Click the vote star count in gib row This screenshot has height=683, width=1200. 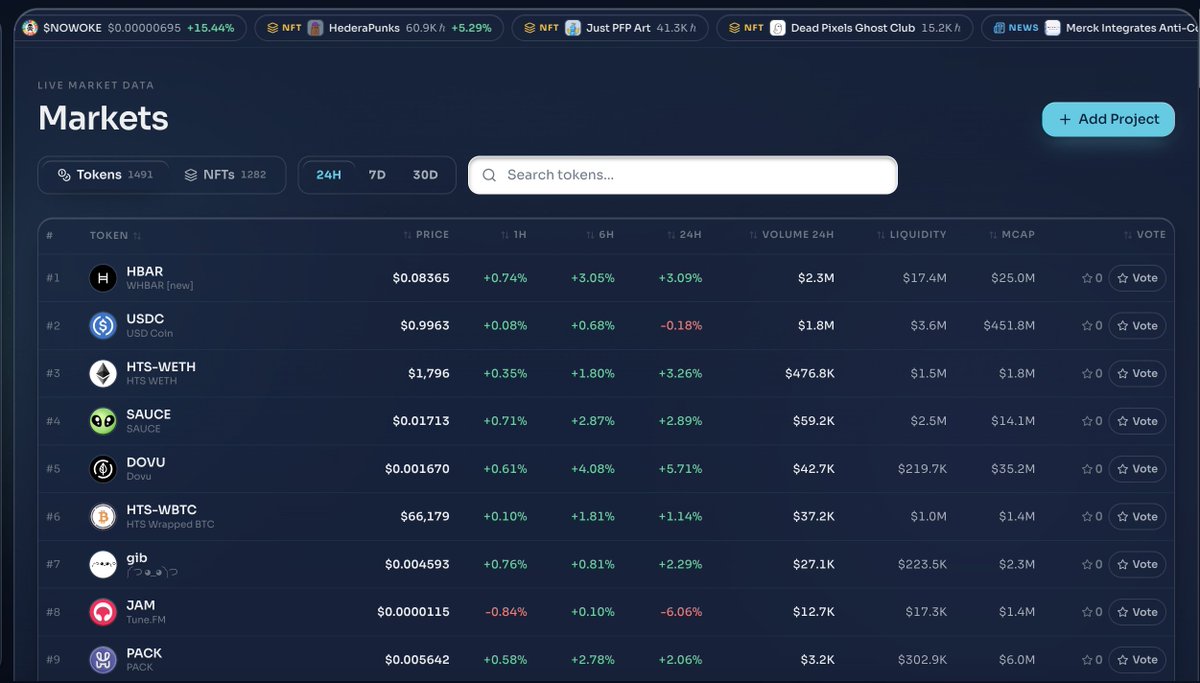pyautogui.click(x=1092, y=565)
